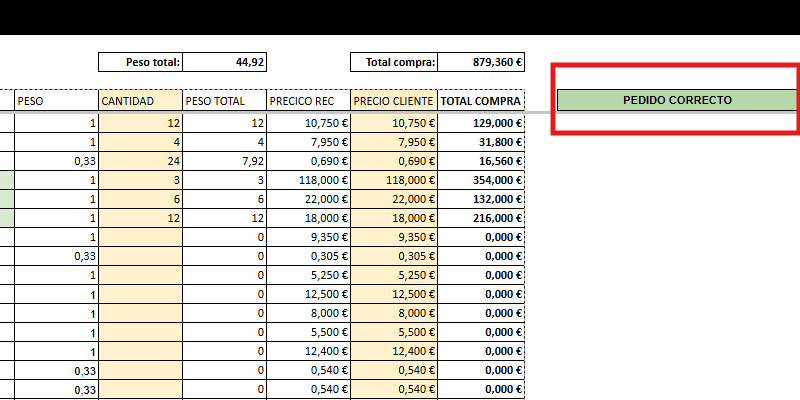Click the CANTIDAD cell in the 129,000 € row
This screenshot has height=400, width=800.
140,123
